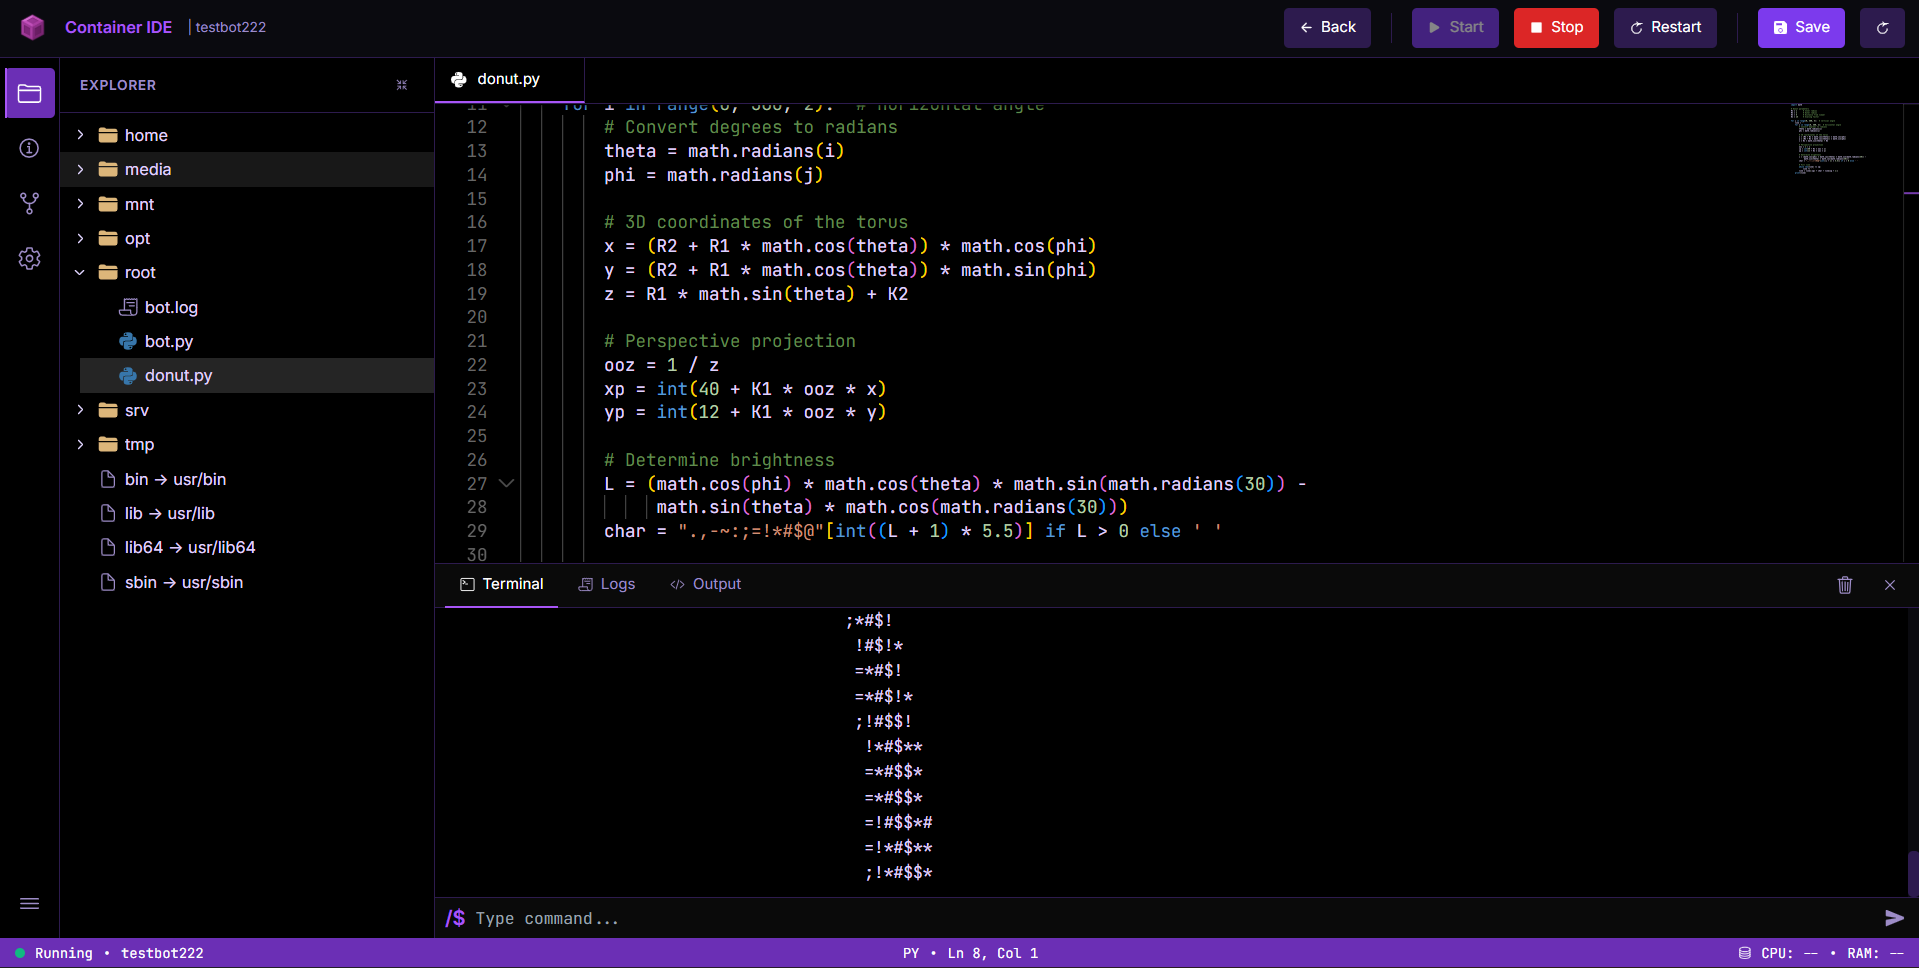Expand the srv folder chevron
1919x968 pixels.
(80, 410)
